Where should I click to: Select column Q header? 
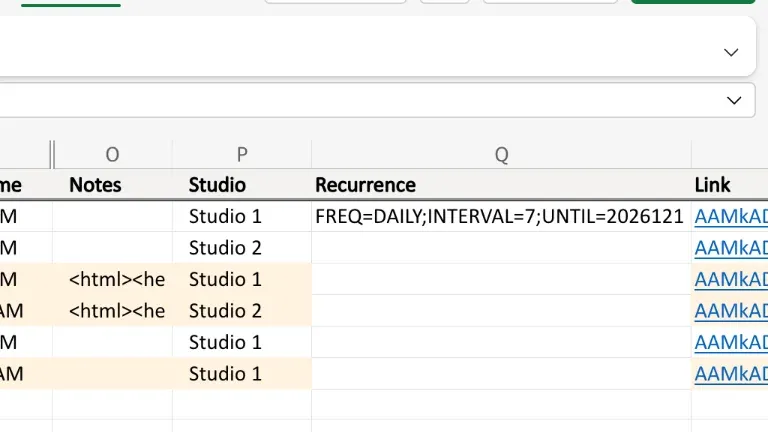[502, 154]
